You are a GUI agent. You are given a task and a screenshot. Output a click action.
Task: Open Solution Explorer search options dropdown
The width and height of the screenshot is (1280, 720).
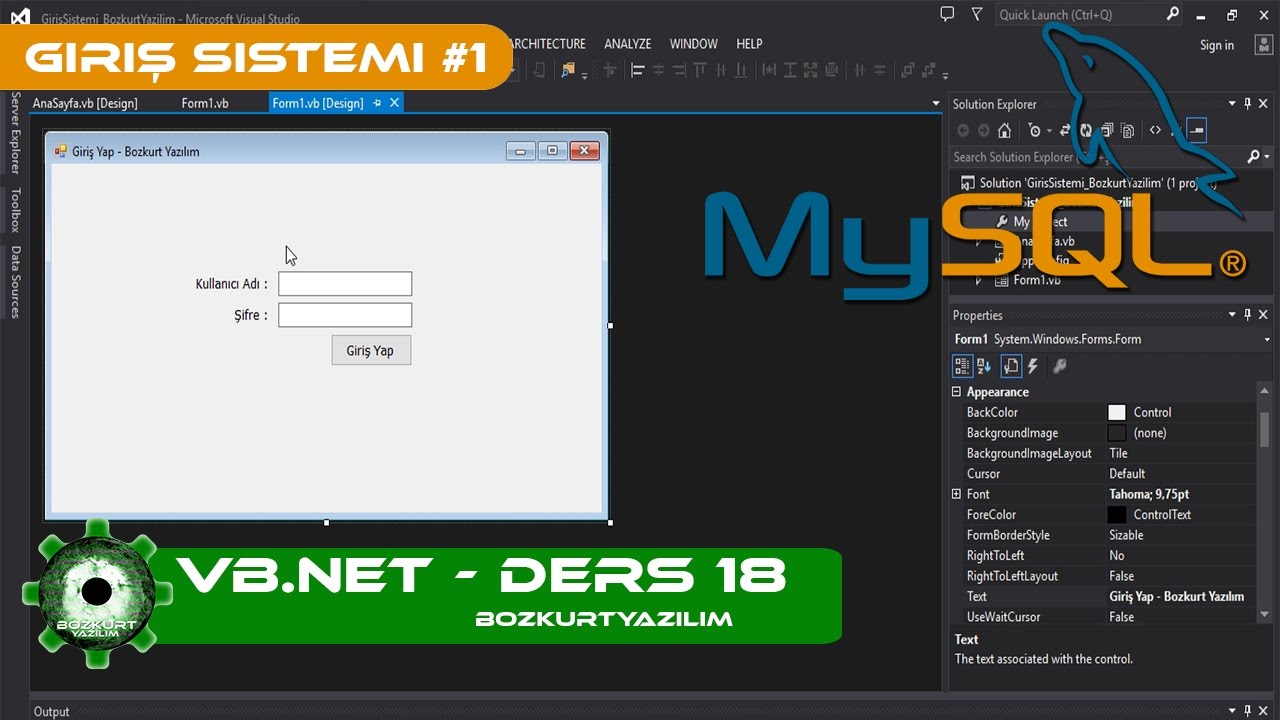1266,157
